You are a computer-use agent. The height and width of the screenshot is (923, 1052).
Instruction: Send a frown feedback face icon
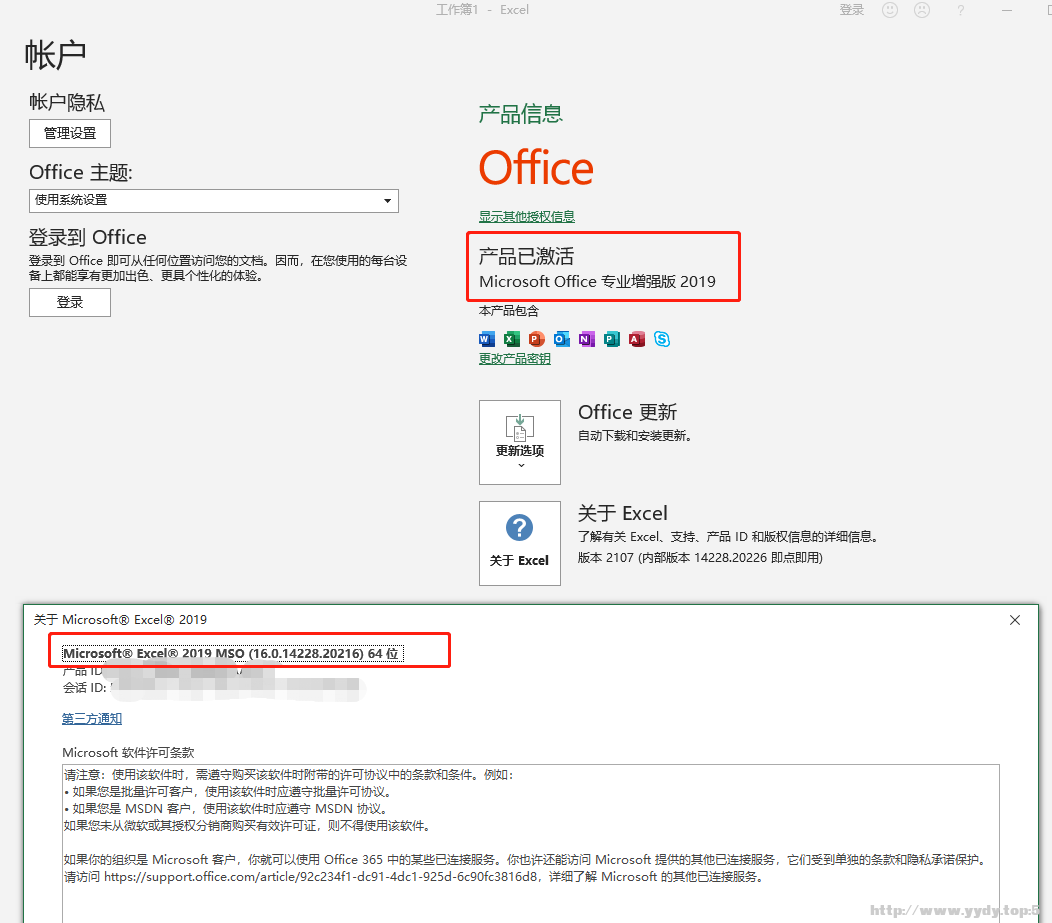(x=923, y=10)
